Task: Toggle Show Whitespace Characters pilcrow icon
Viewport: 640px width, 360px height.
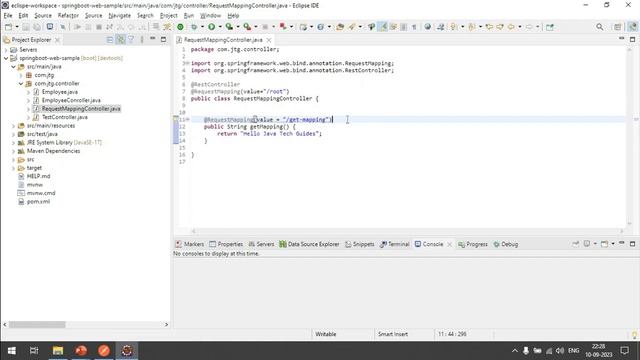Action: point(414,27)
